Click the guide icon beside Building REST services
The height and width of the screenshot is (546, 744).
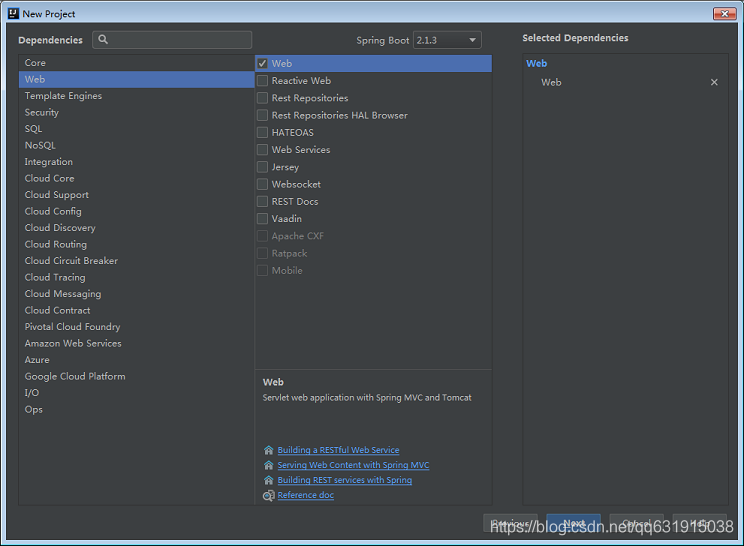coord(269,480)
